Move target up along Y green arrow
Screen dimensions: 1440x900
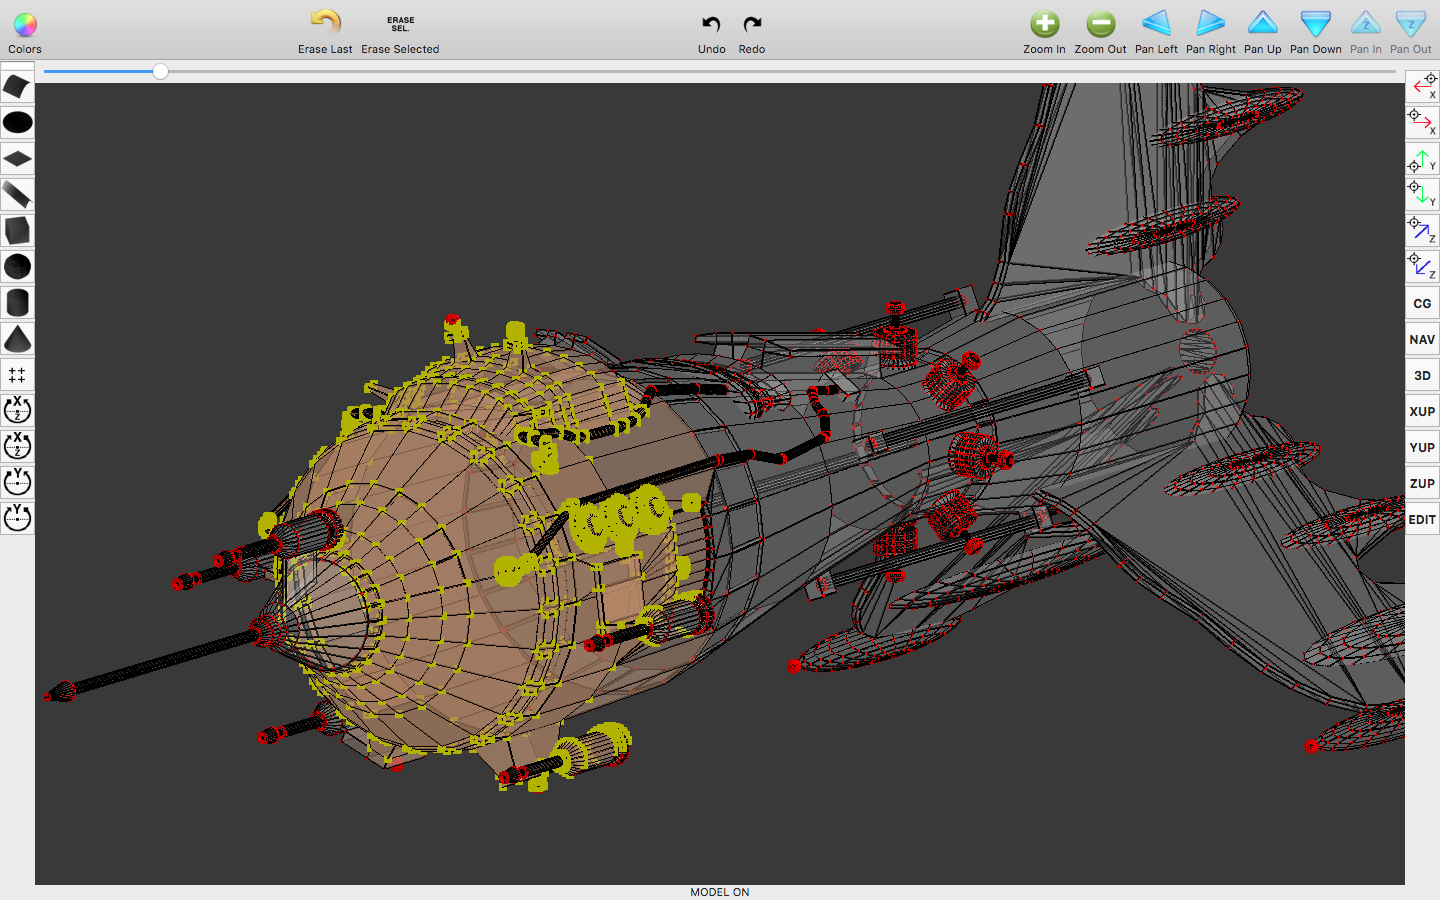tap(1422, 158)
